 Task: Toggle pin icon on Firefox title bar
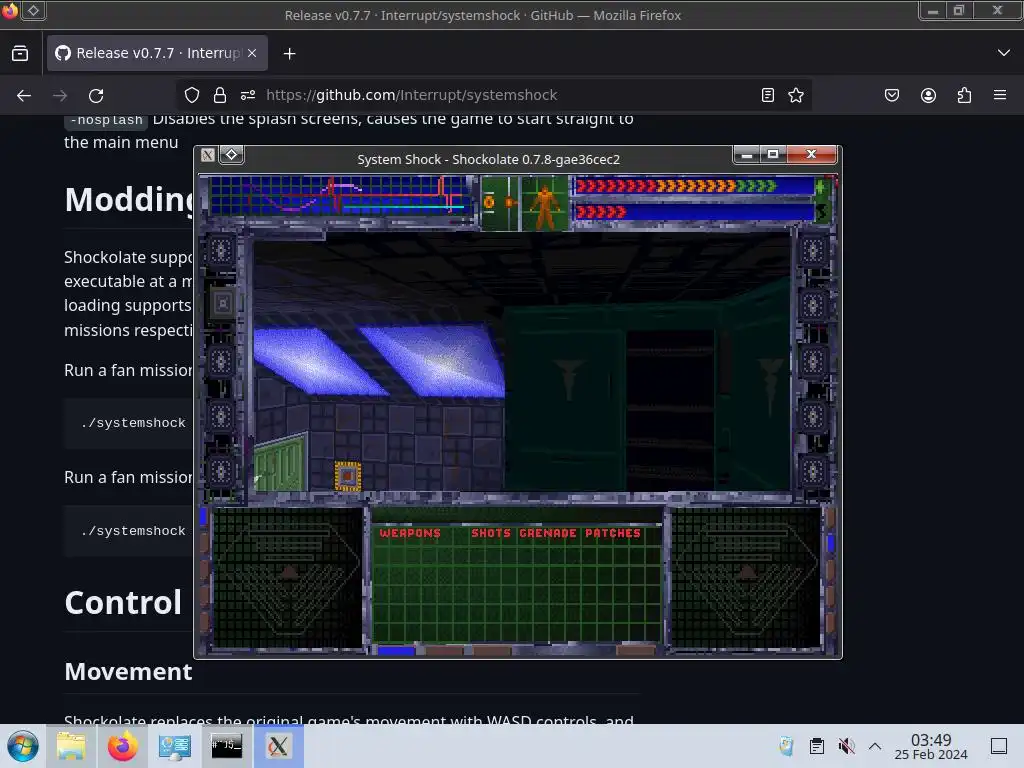(33, 10)
